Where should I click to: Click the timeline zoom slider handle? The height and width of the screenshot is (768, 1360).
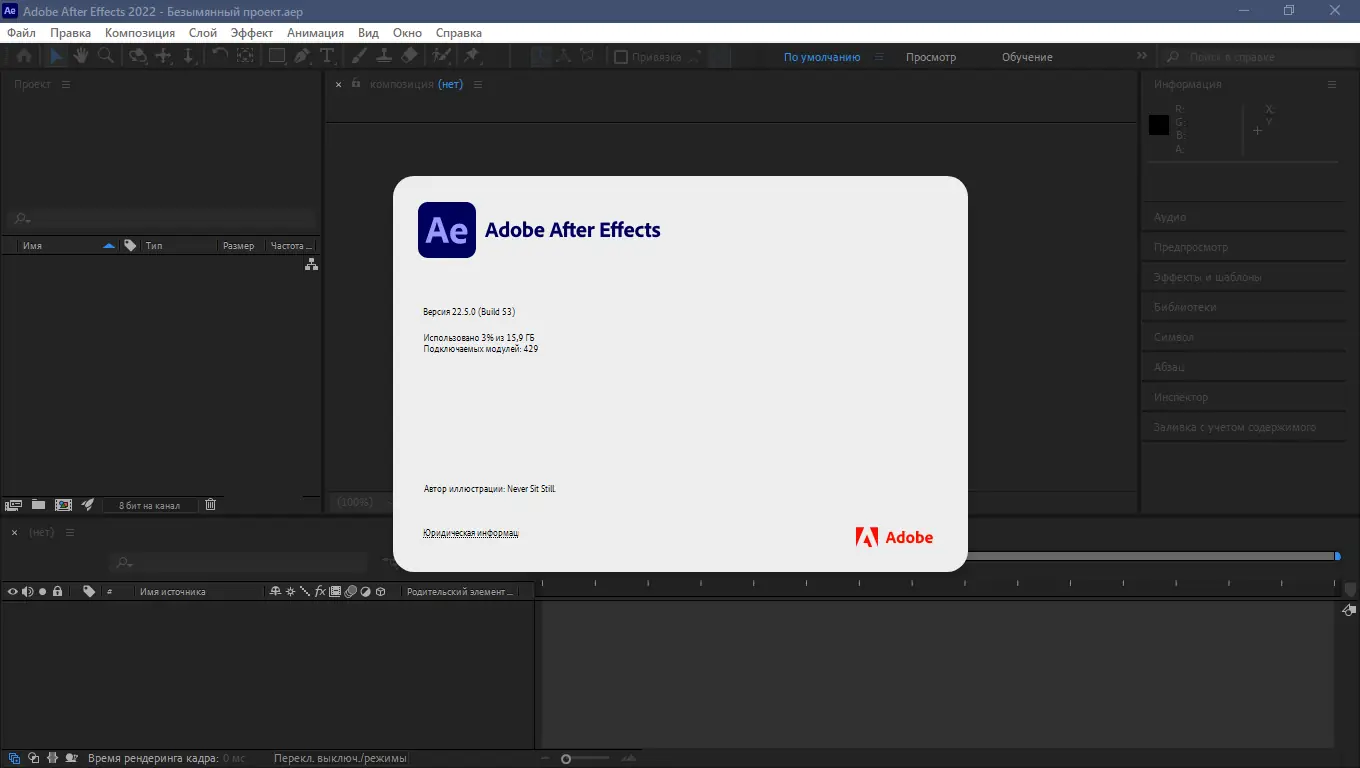tap(565, 759)
